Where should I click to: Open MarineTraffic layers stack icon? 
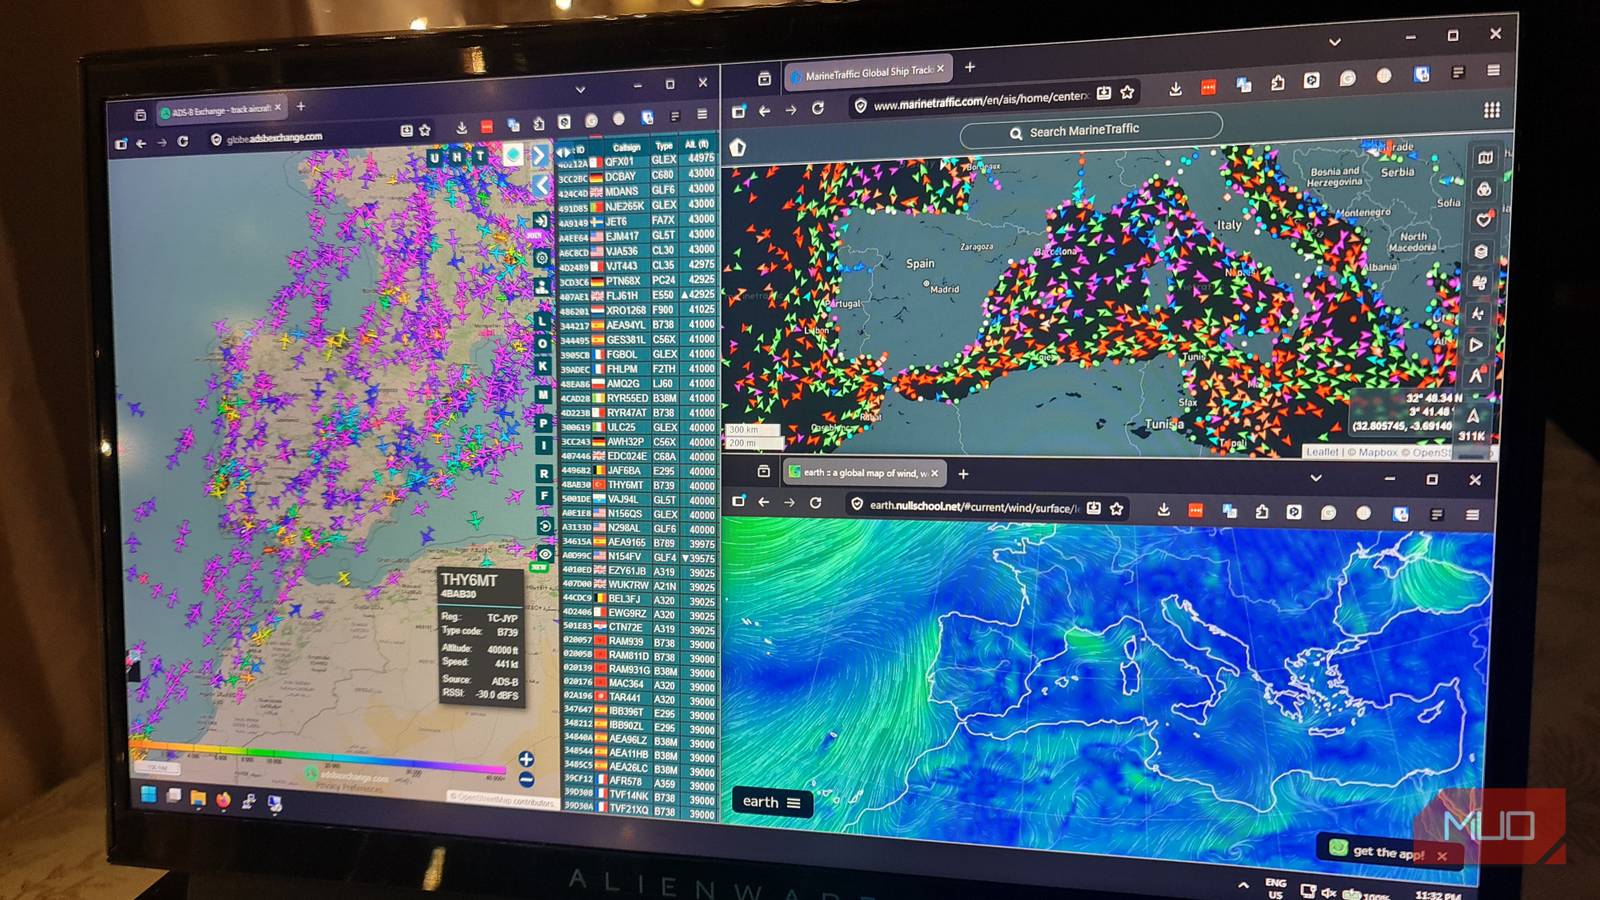(1482, 251)
